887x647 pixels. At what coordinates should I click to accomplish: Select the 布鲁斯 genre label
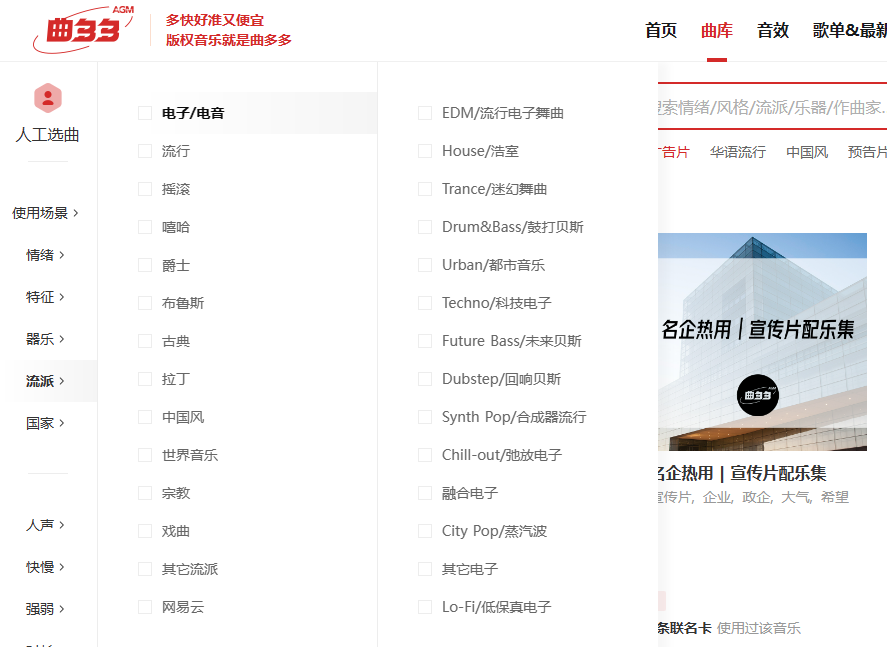[x=183, y=303]
